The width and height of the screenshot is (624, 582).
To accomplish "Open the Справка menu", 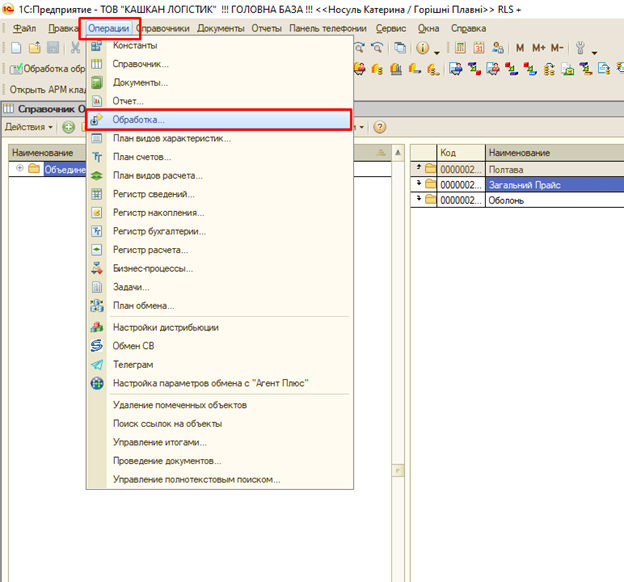I will (468, 28).
